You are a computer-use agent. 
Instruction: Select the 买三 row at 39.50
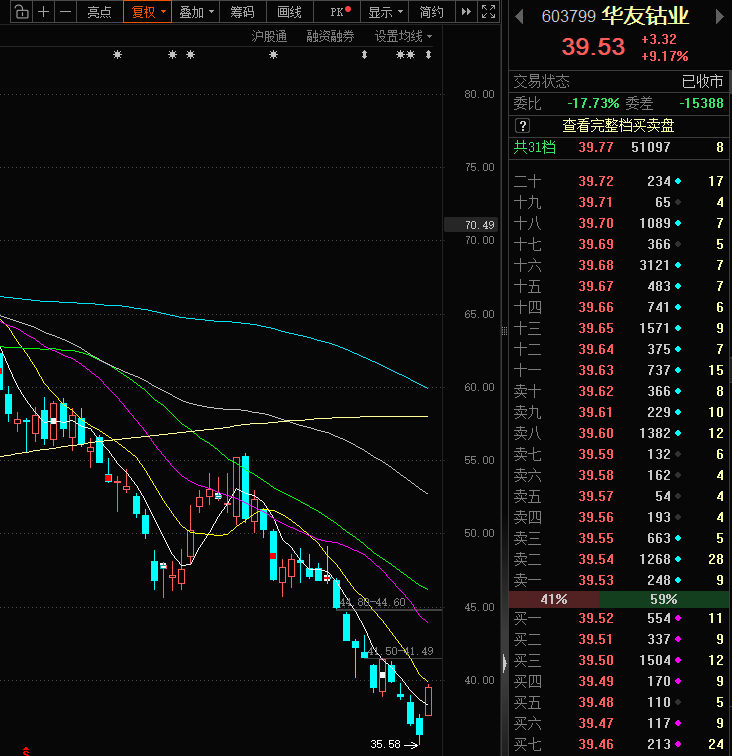pos(619,660)
